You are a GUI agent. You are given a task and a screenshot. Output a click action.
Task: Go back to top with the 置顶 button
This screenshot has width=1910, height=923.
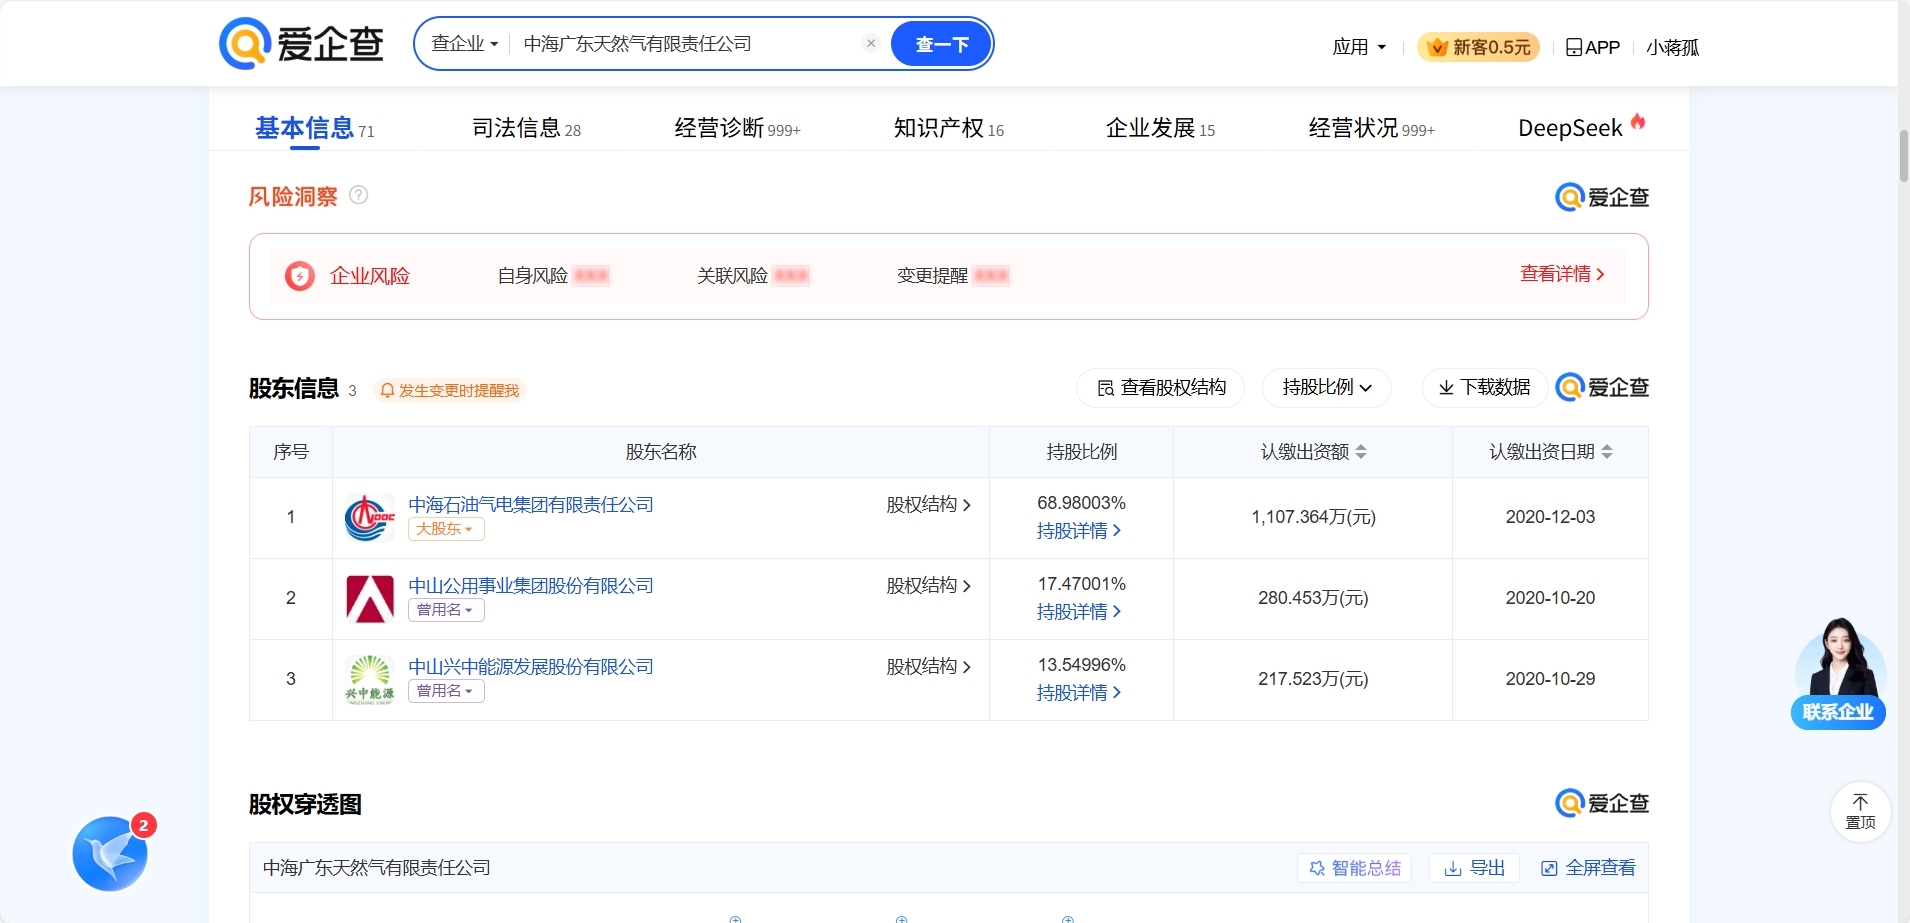coord(1860,811)
